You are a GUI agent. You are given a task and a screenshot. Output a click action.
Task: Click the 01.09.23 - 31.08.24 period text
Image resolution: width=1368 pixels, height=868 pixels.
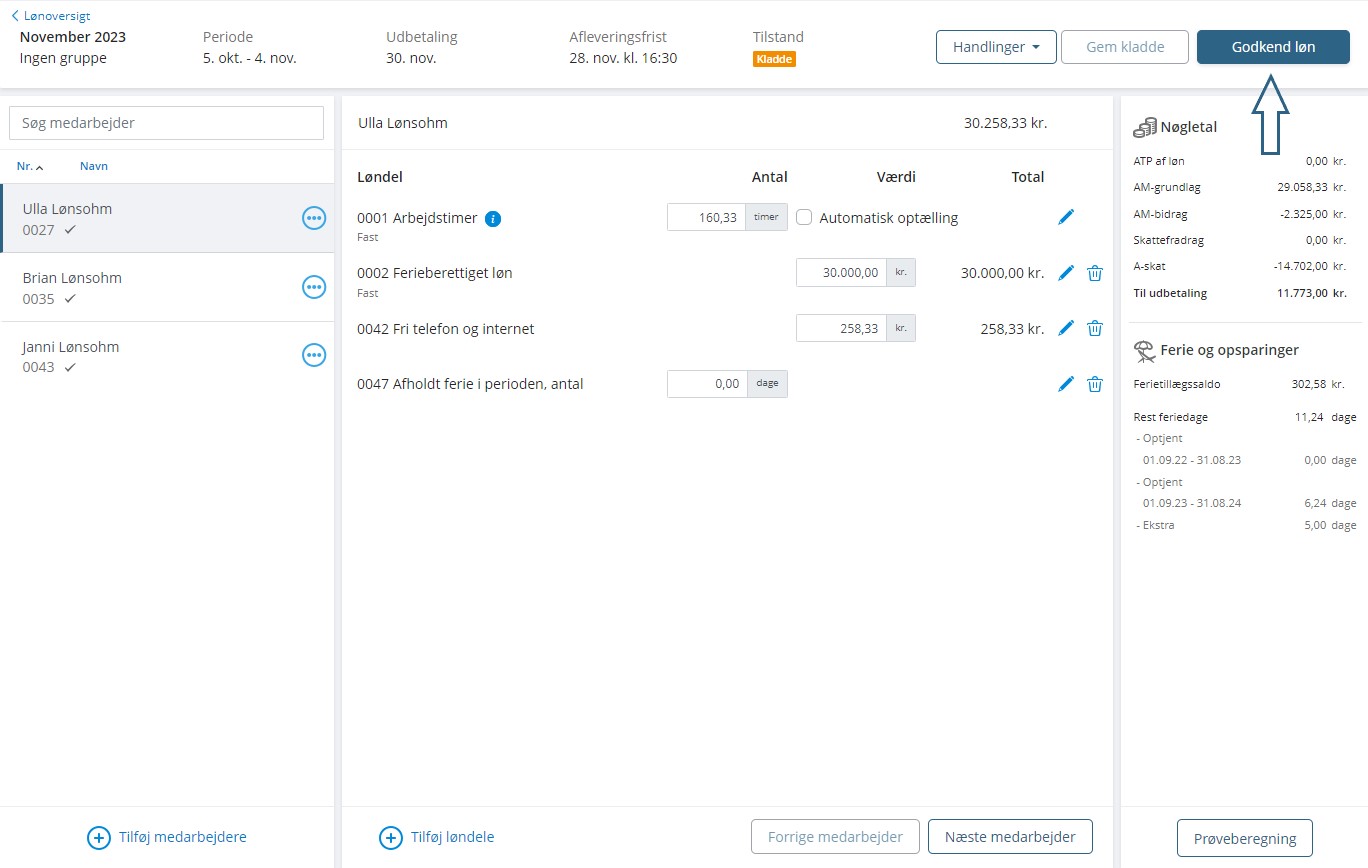pos(1192,503)
